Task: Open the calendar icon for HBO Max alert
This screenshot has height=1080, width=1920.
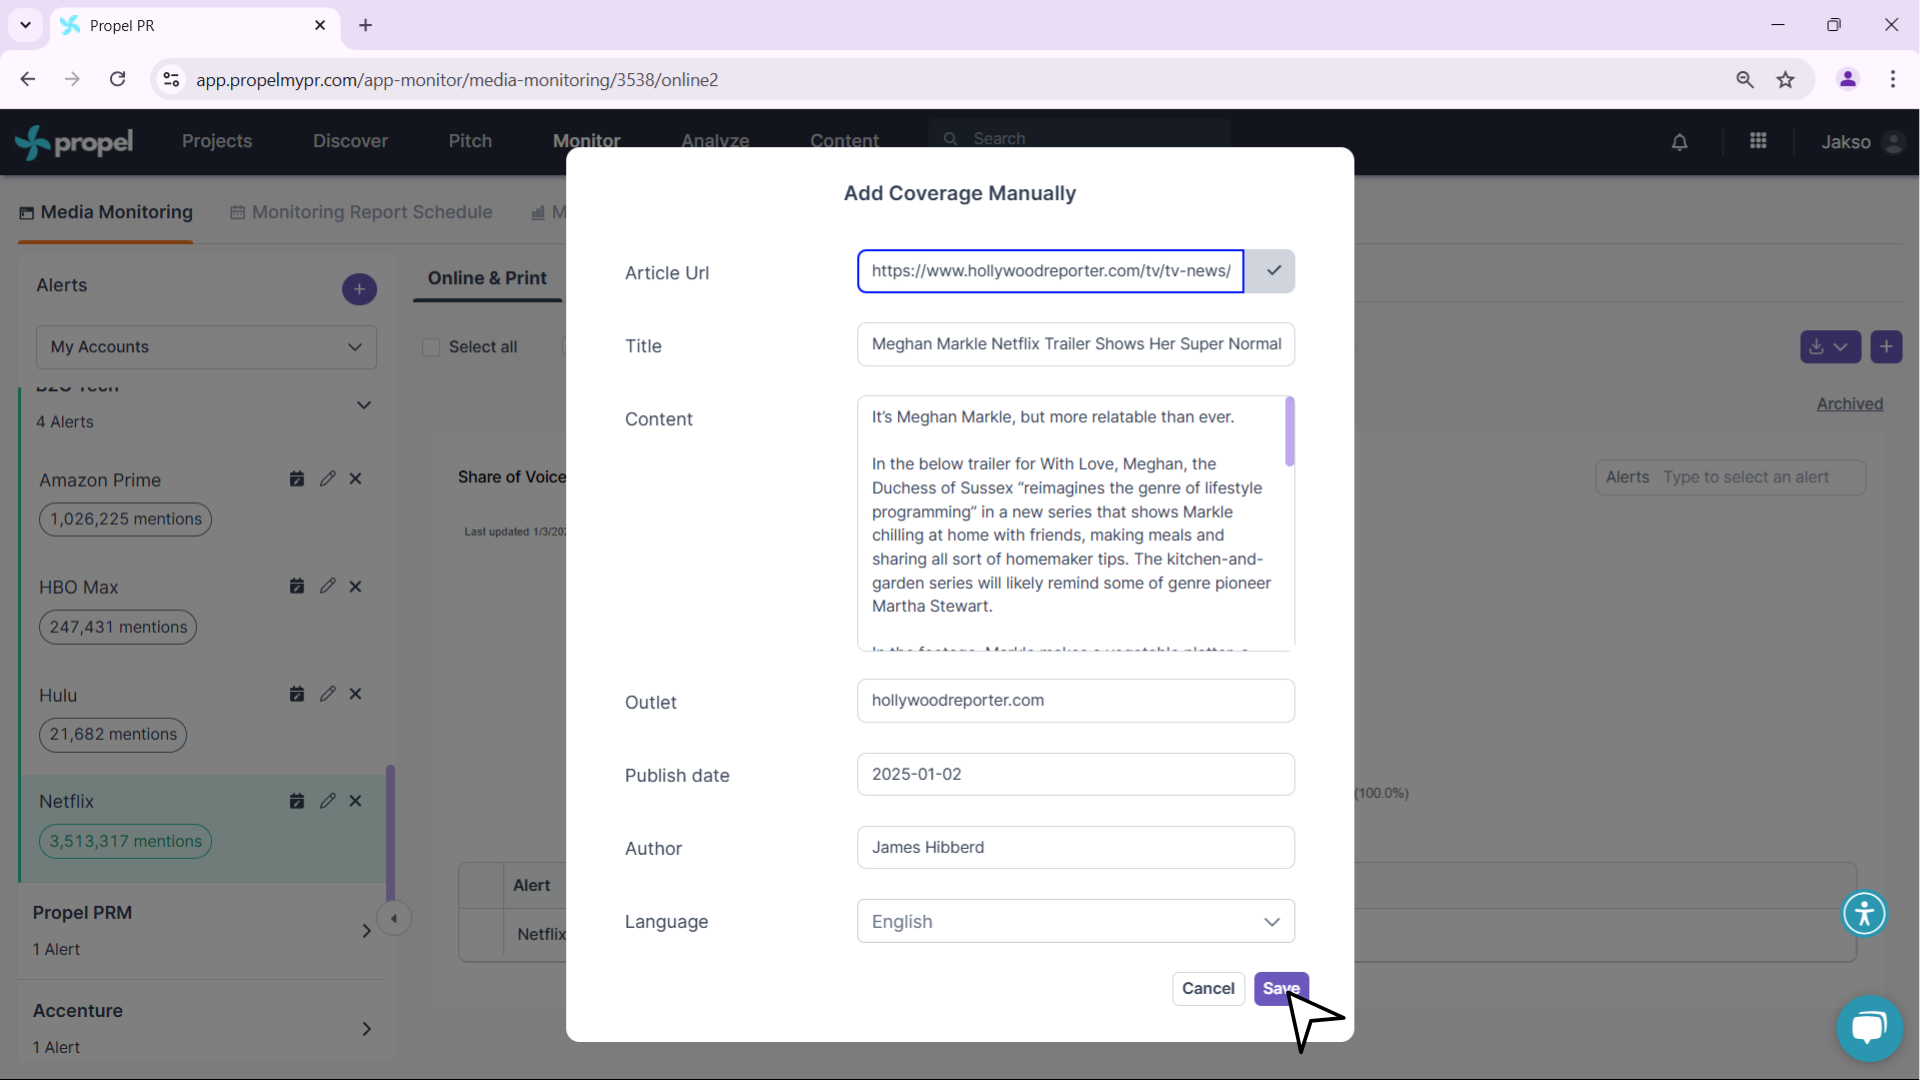Action: (297, 586)
